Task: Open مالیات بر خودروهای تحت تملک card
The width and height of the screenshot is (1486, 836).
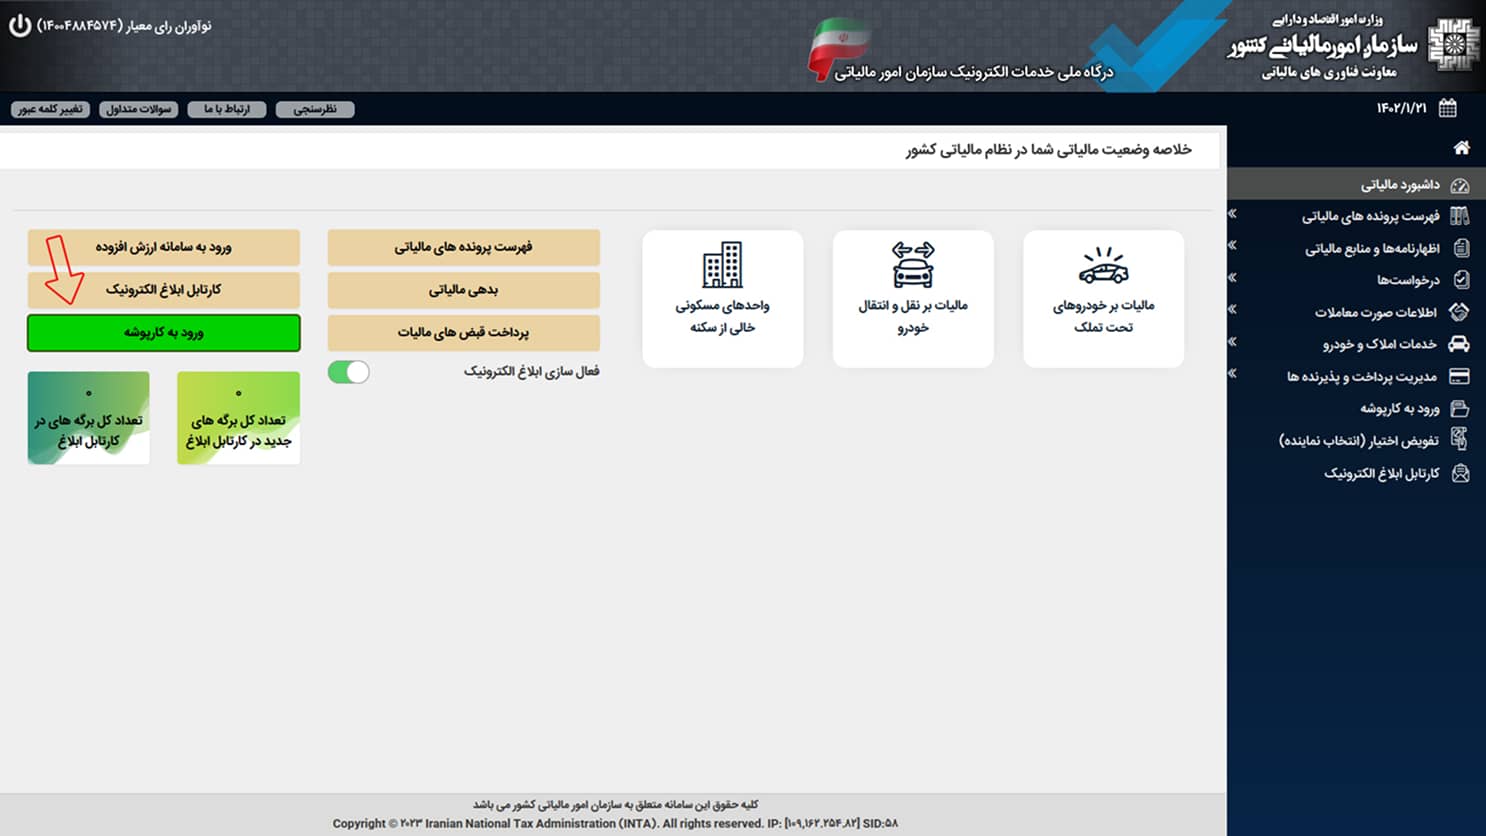Action: (x=1103, y=299)
